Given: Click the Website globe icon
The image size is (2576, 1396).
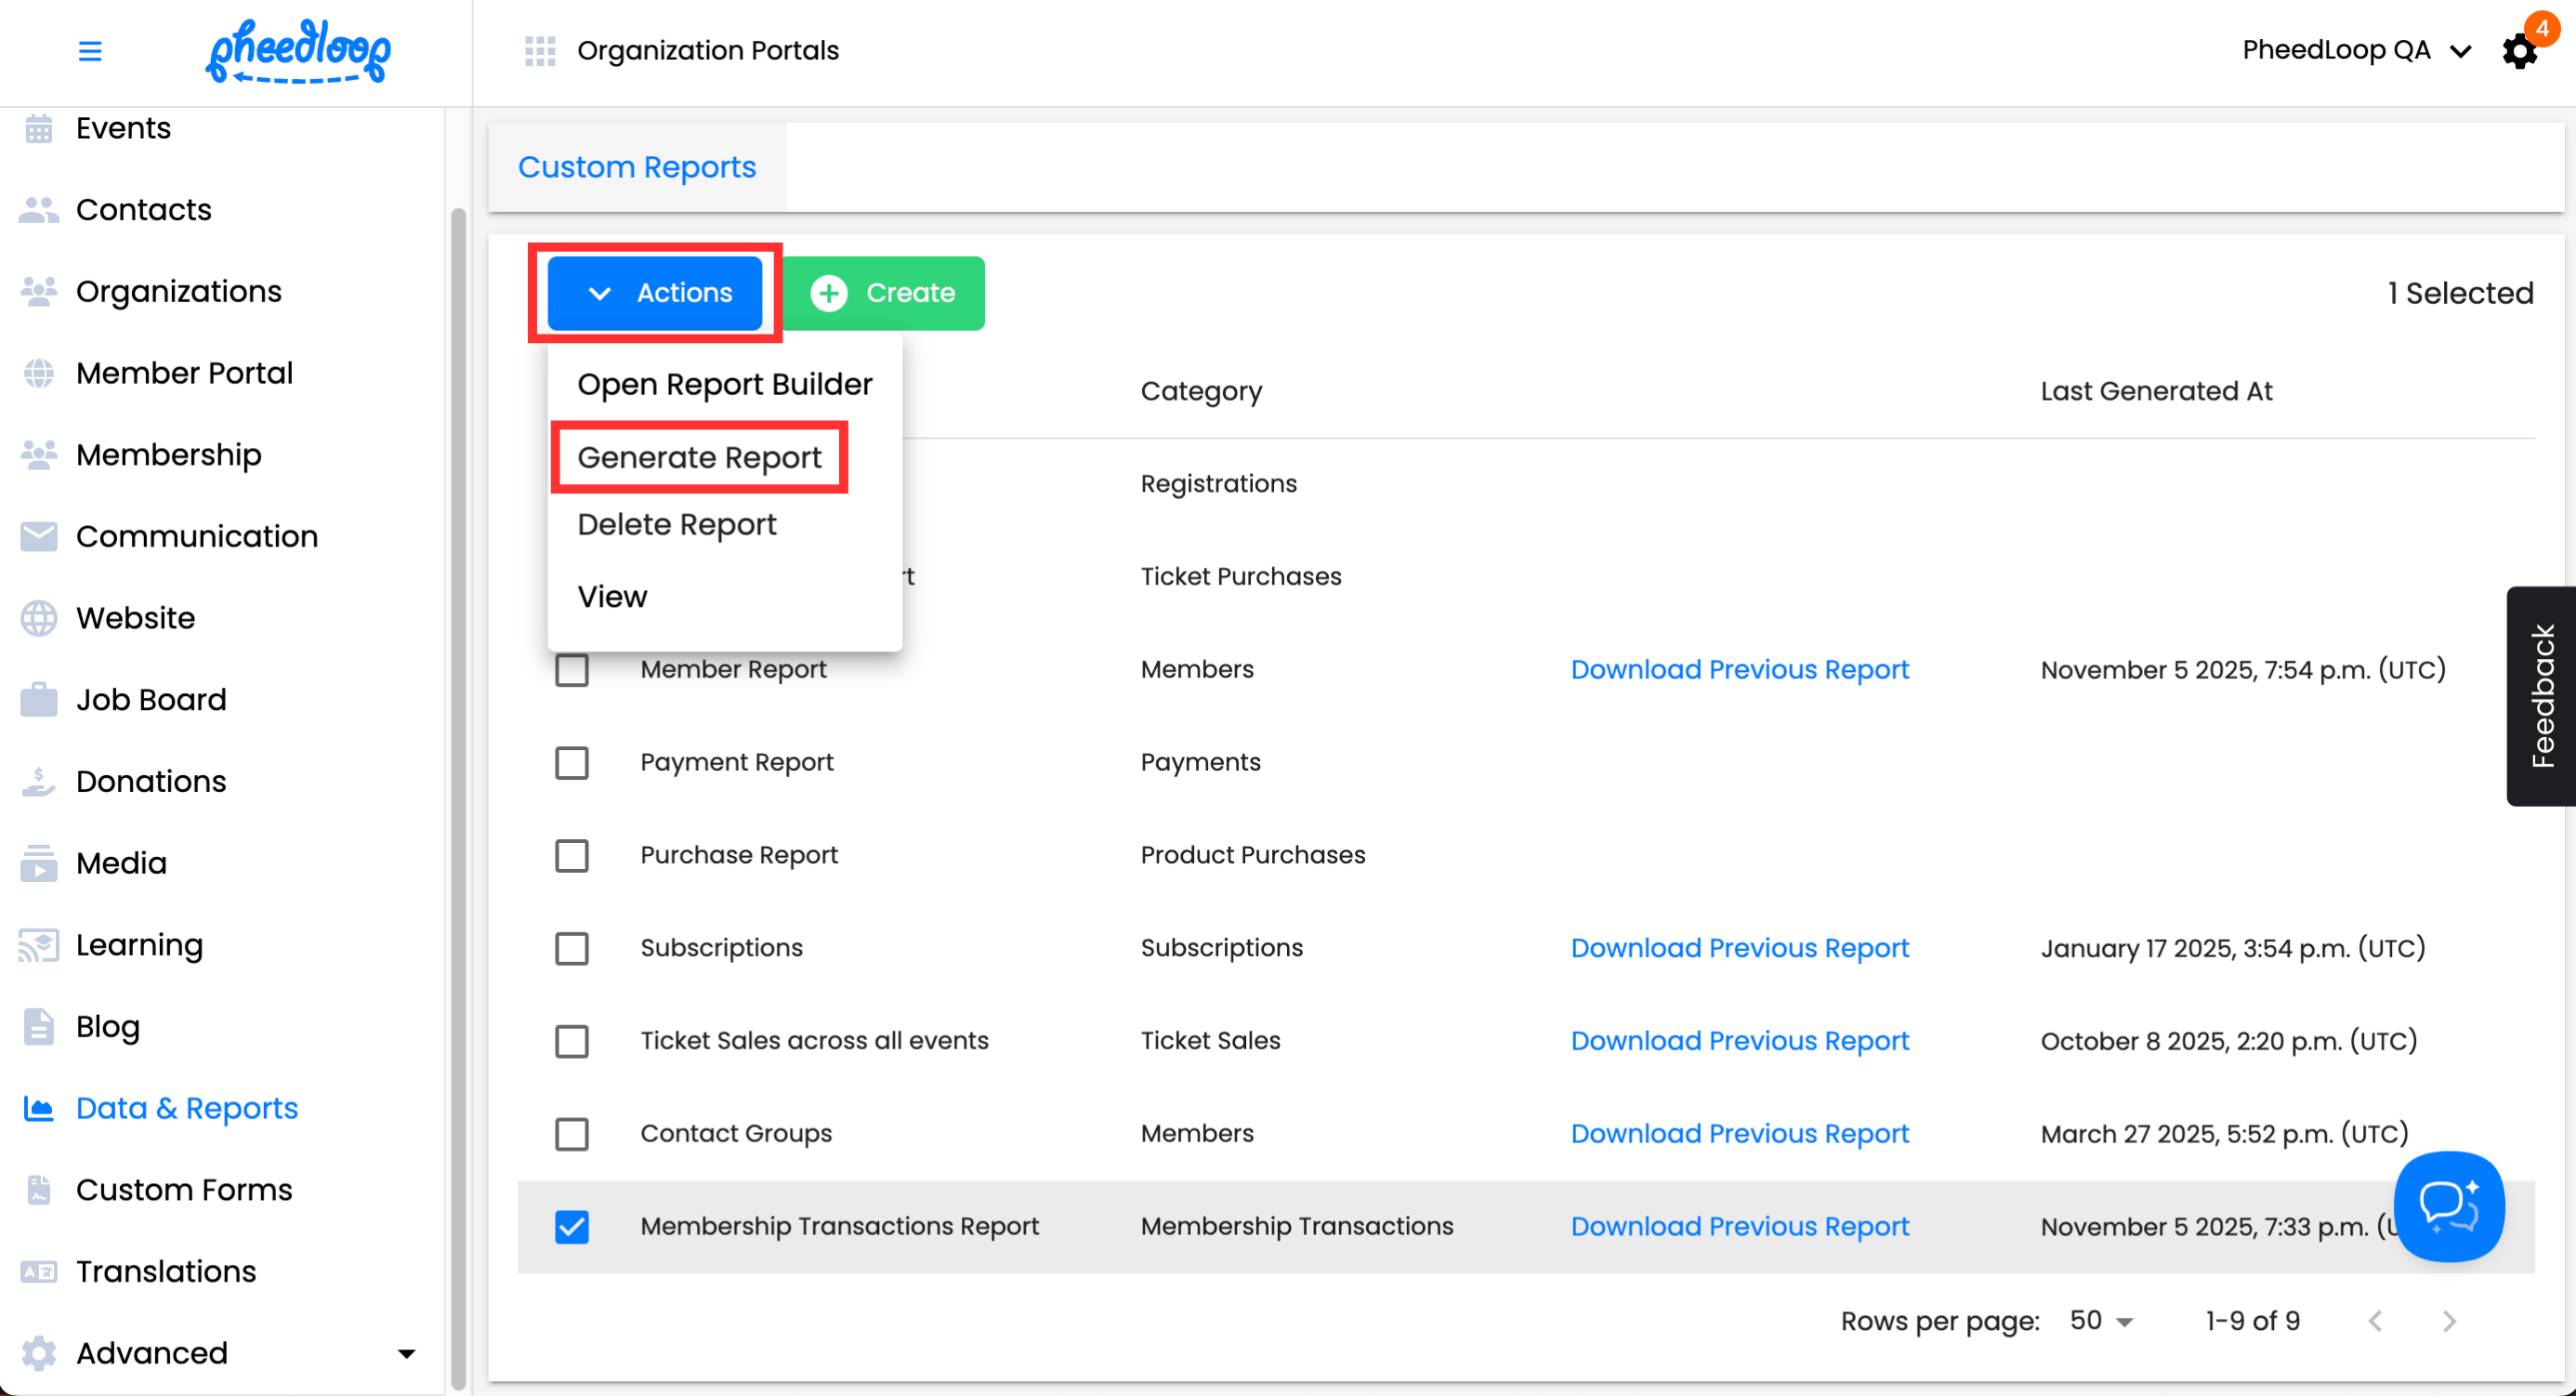Looking at the screenshot, I should click(39, 618).
